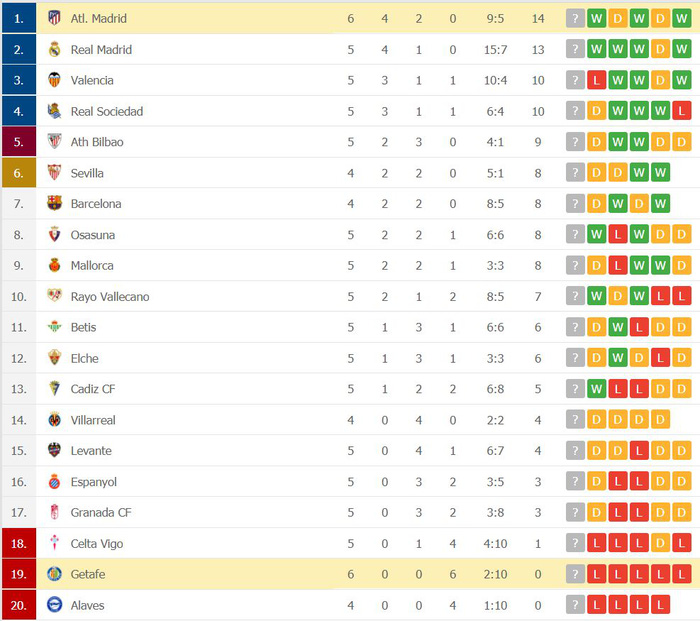The width and height of the screenshot is (700, 621).
Task: Open the Espanyol team name link
Action: 94,482
